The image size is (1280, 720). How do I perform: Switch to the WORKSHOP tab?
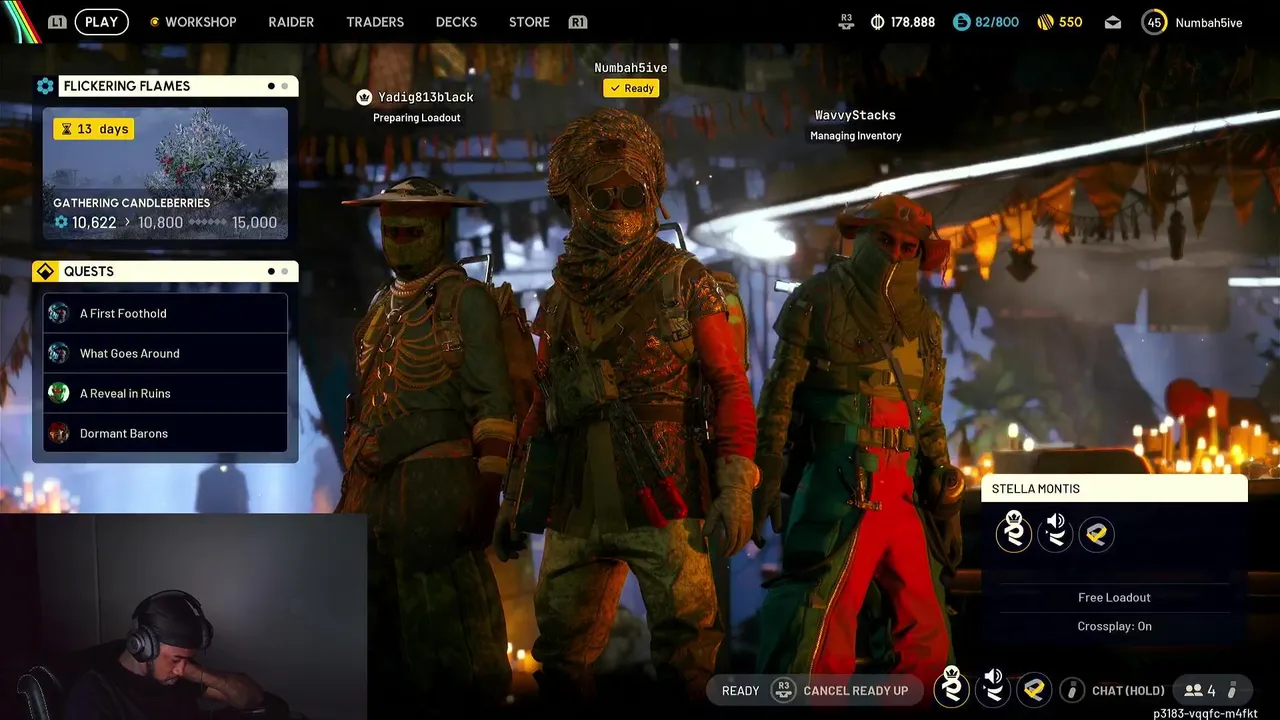click(x=200, y=22)
